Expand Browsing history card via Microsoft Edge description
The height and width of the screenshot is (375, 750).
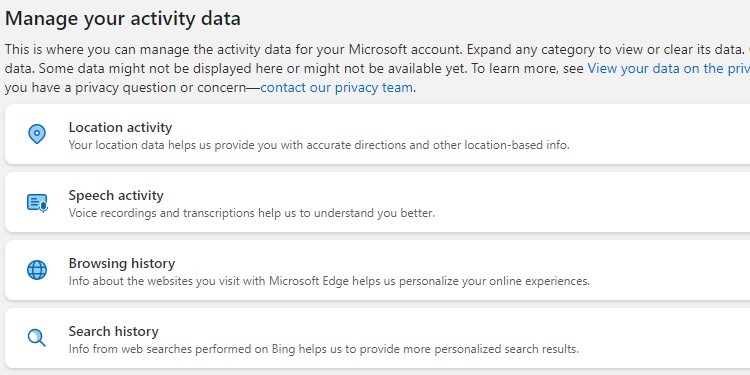pos(329,281)
